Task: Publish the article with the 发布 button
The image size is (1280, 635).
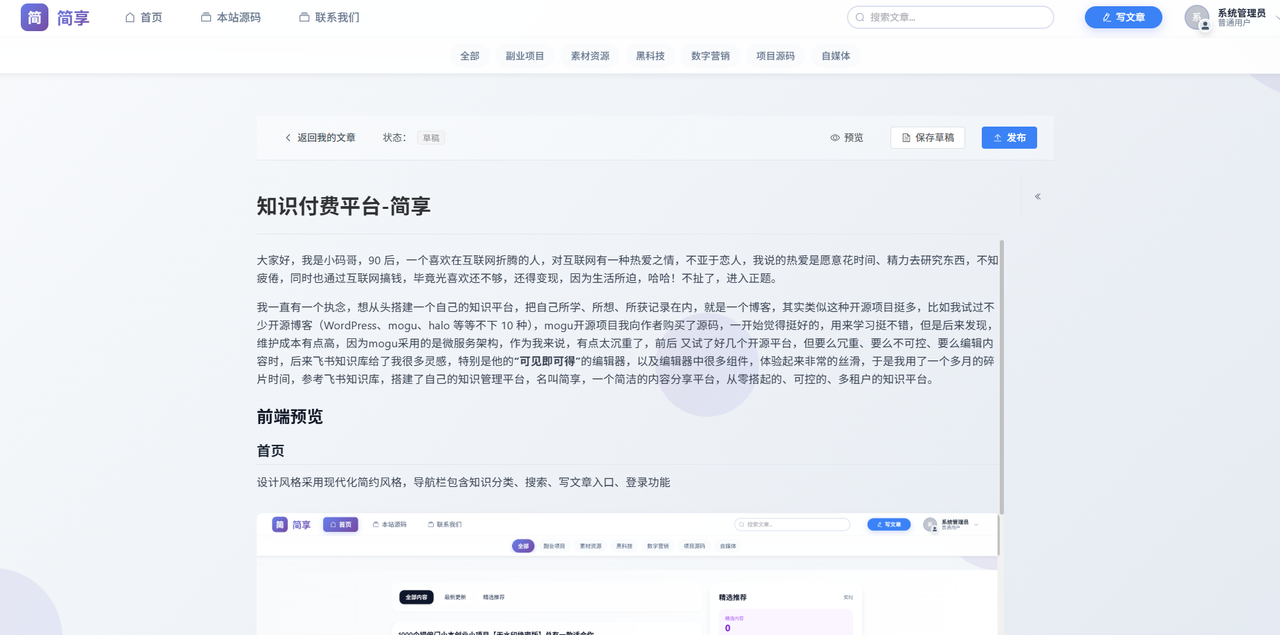Action: [1009, 137]
